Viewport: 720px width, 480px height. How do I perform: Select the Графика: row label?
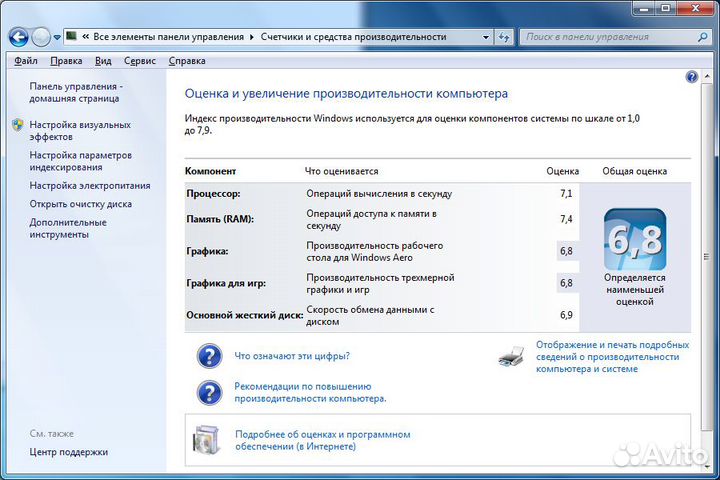click(x=207, y=251)
